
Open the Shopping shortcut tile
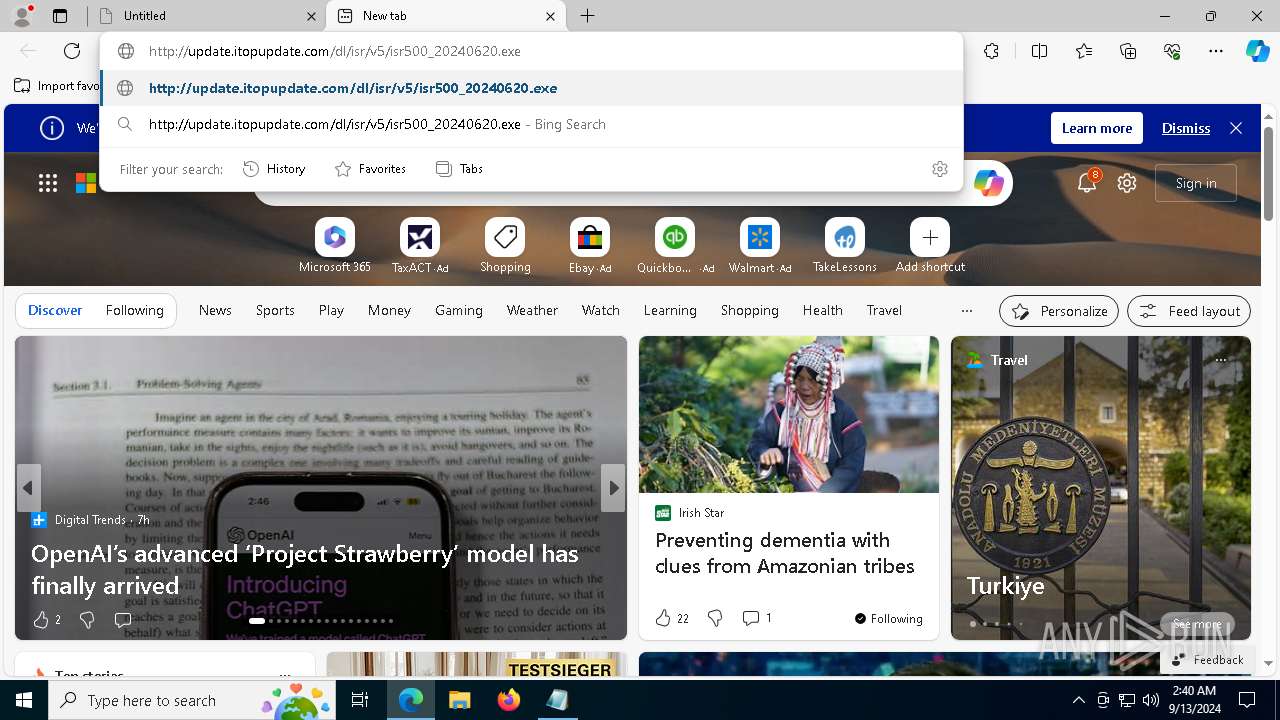pyautogui.click(x=505, y=246)
